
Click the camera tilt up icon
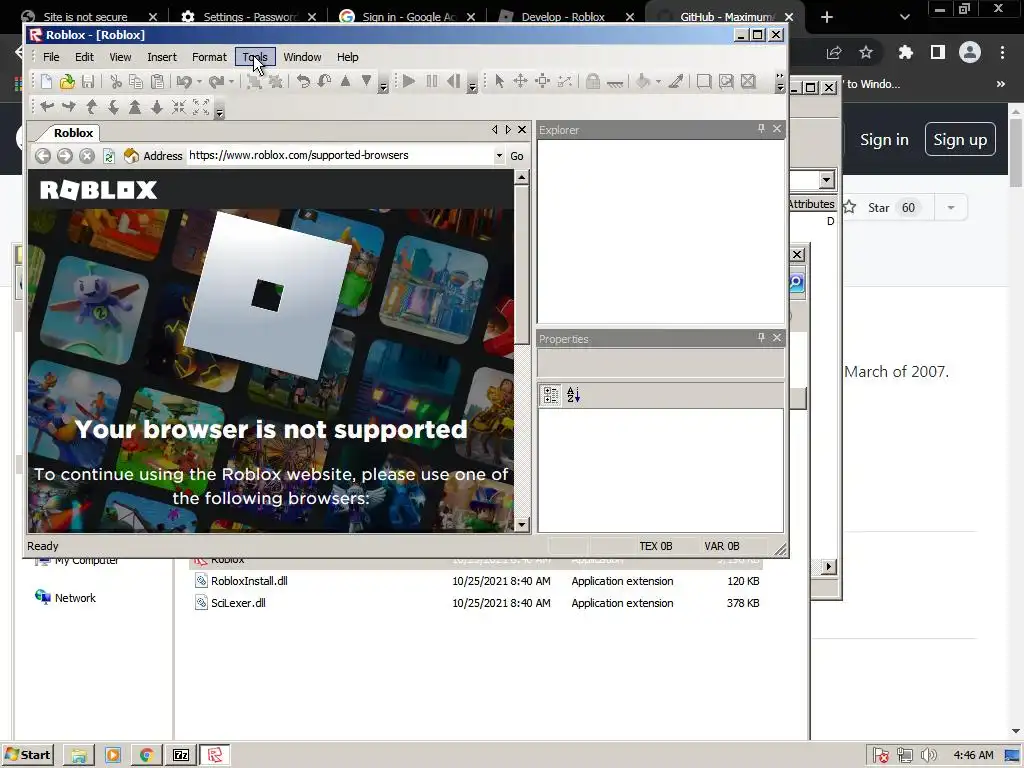click(x=91, y=107)
